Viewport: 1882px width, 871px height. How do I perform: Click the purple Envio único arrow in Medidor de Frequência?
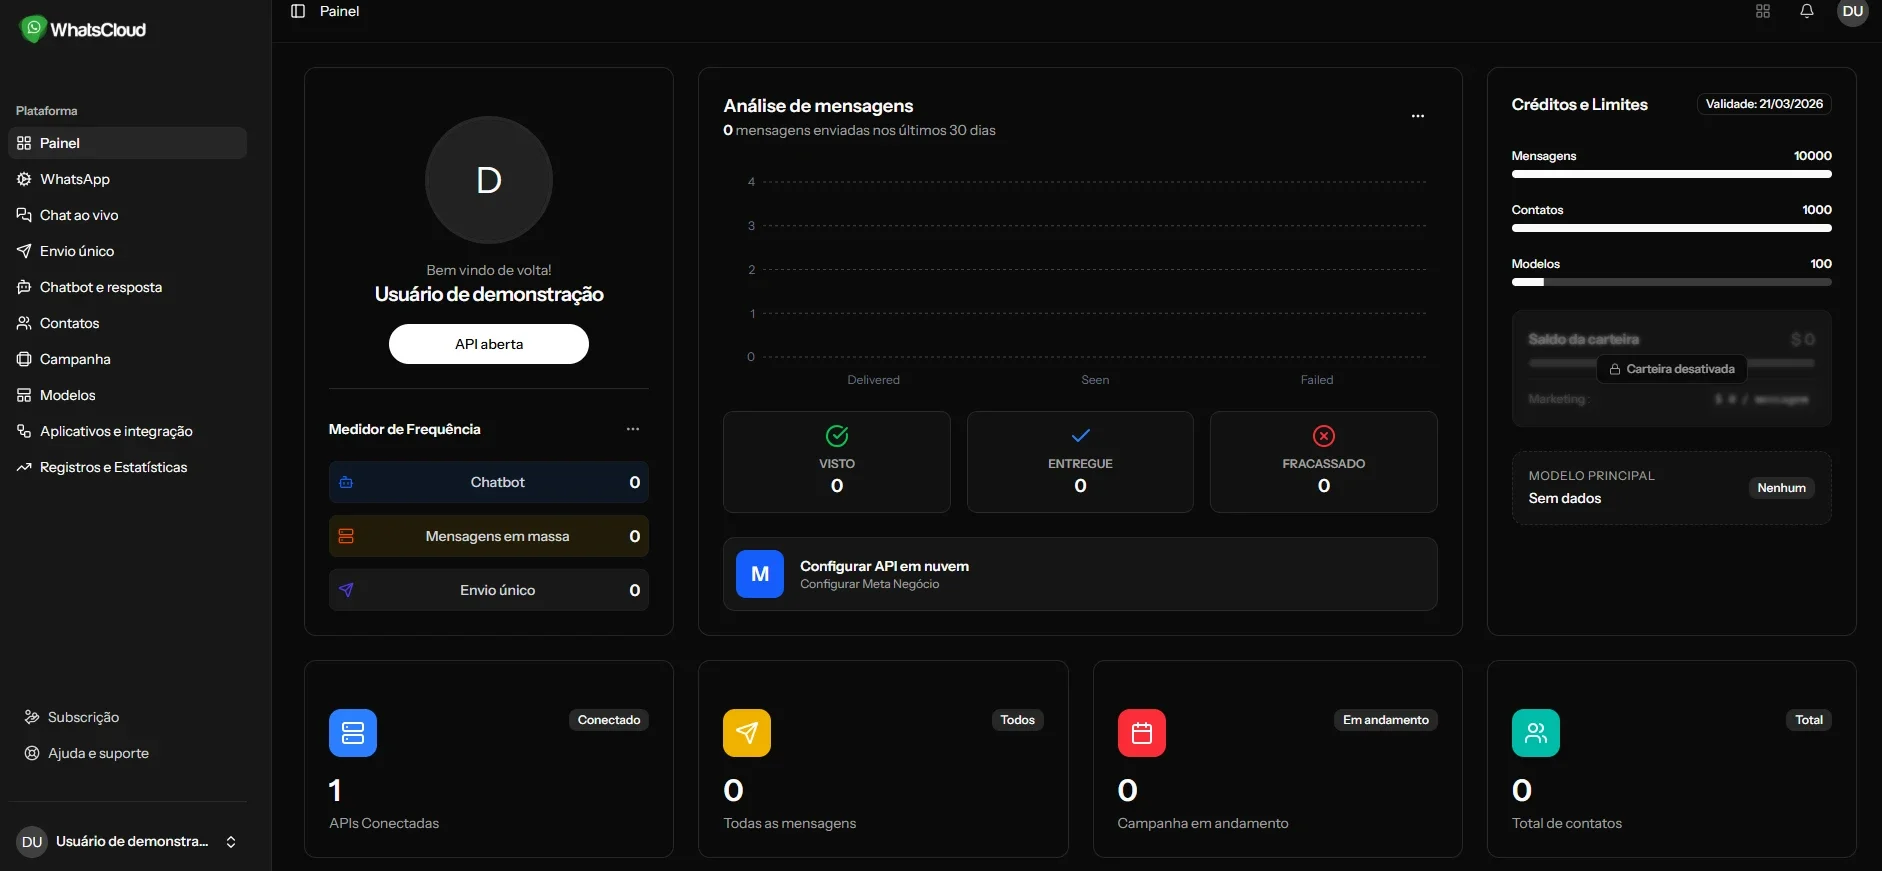[346, 590]
